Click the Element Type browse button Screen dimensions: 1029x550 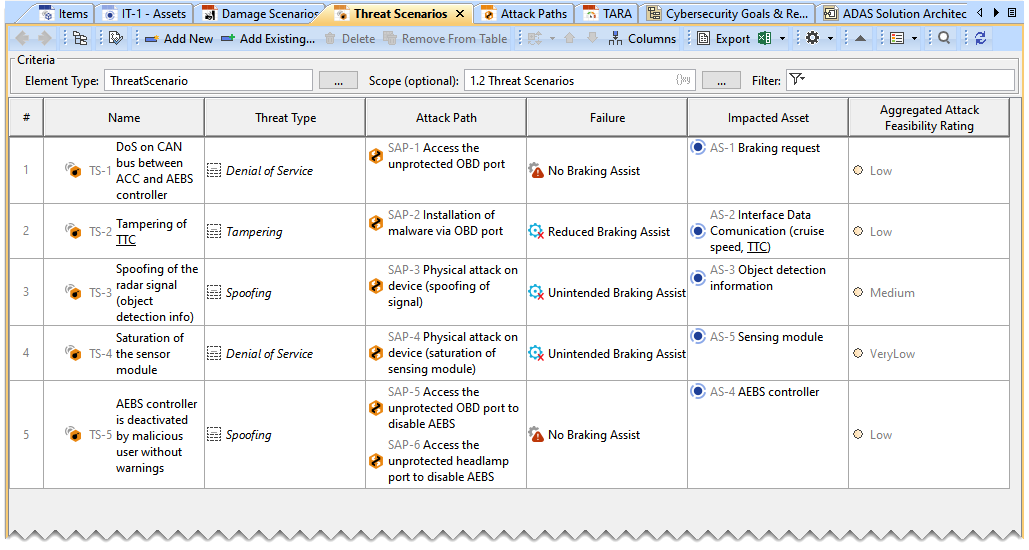coord(338,80)
